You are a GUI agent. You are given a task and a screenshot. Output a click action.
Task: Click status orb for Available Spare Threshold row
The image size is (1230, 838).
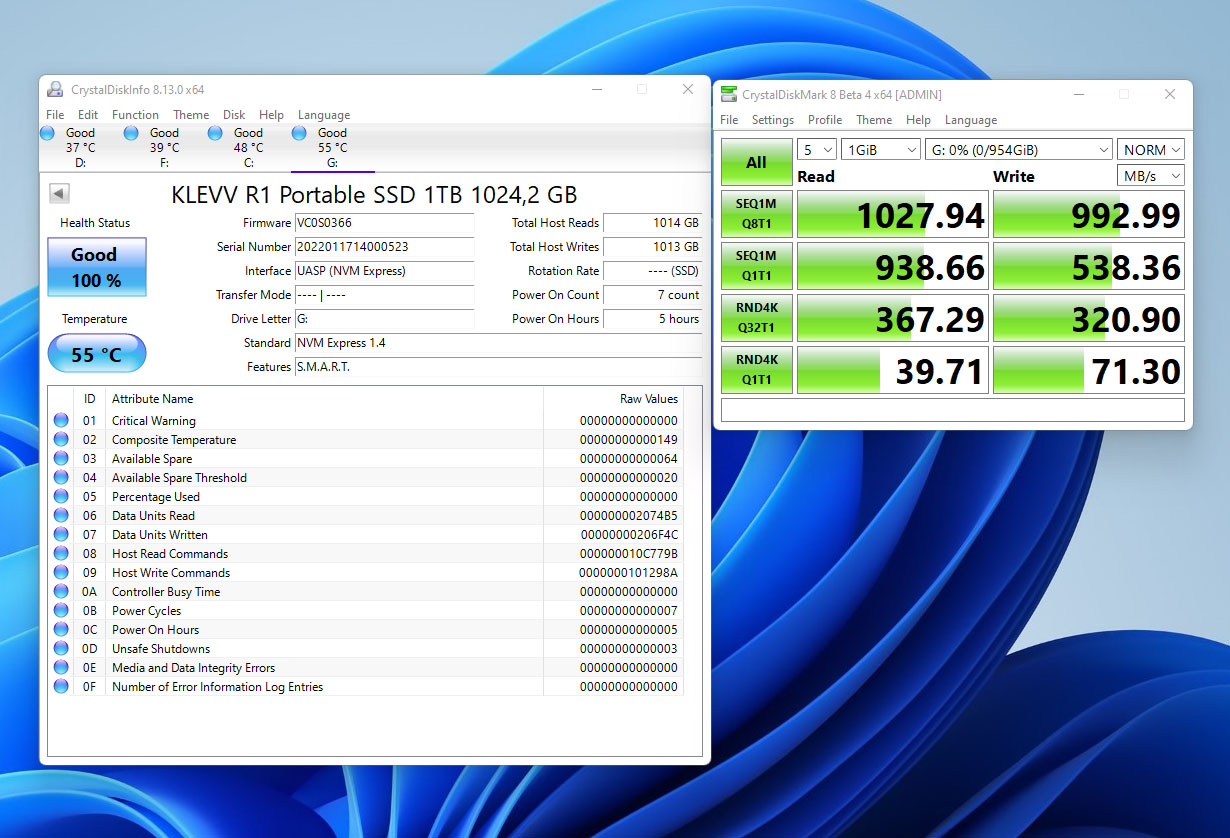pyautogui.click(x=62, y=478)
